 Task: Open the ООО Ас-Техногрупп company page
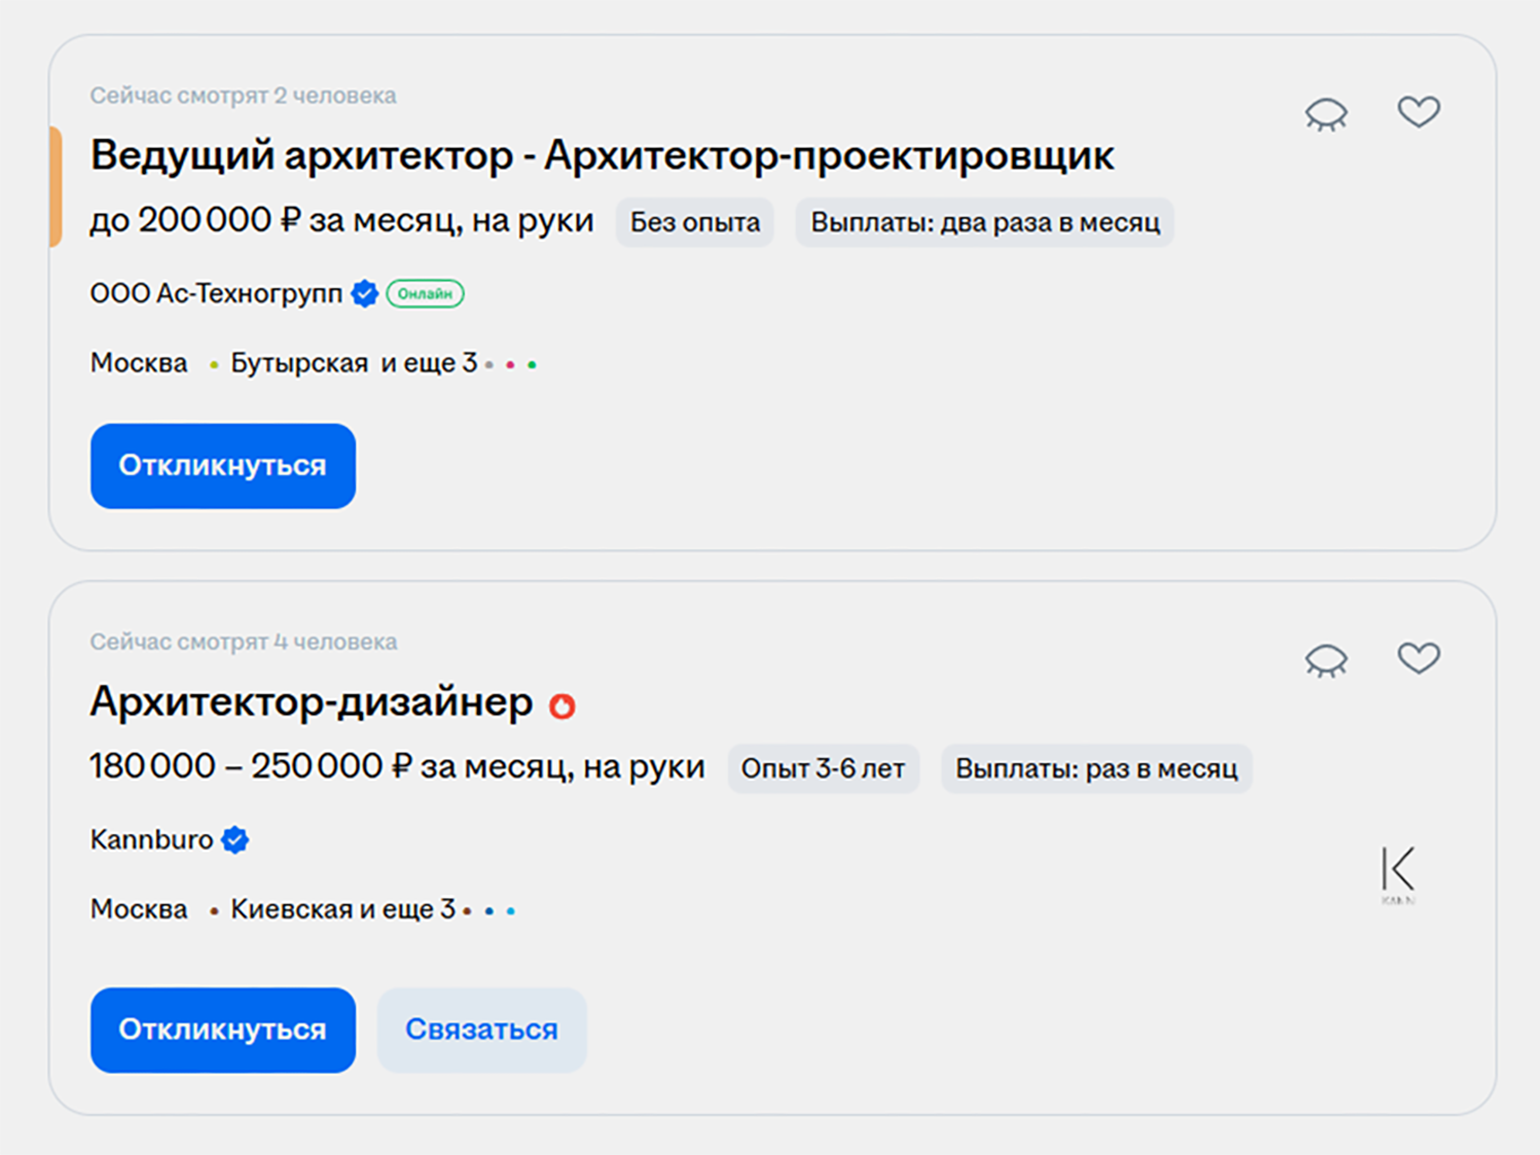pos(216,294)
